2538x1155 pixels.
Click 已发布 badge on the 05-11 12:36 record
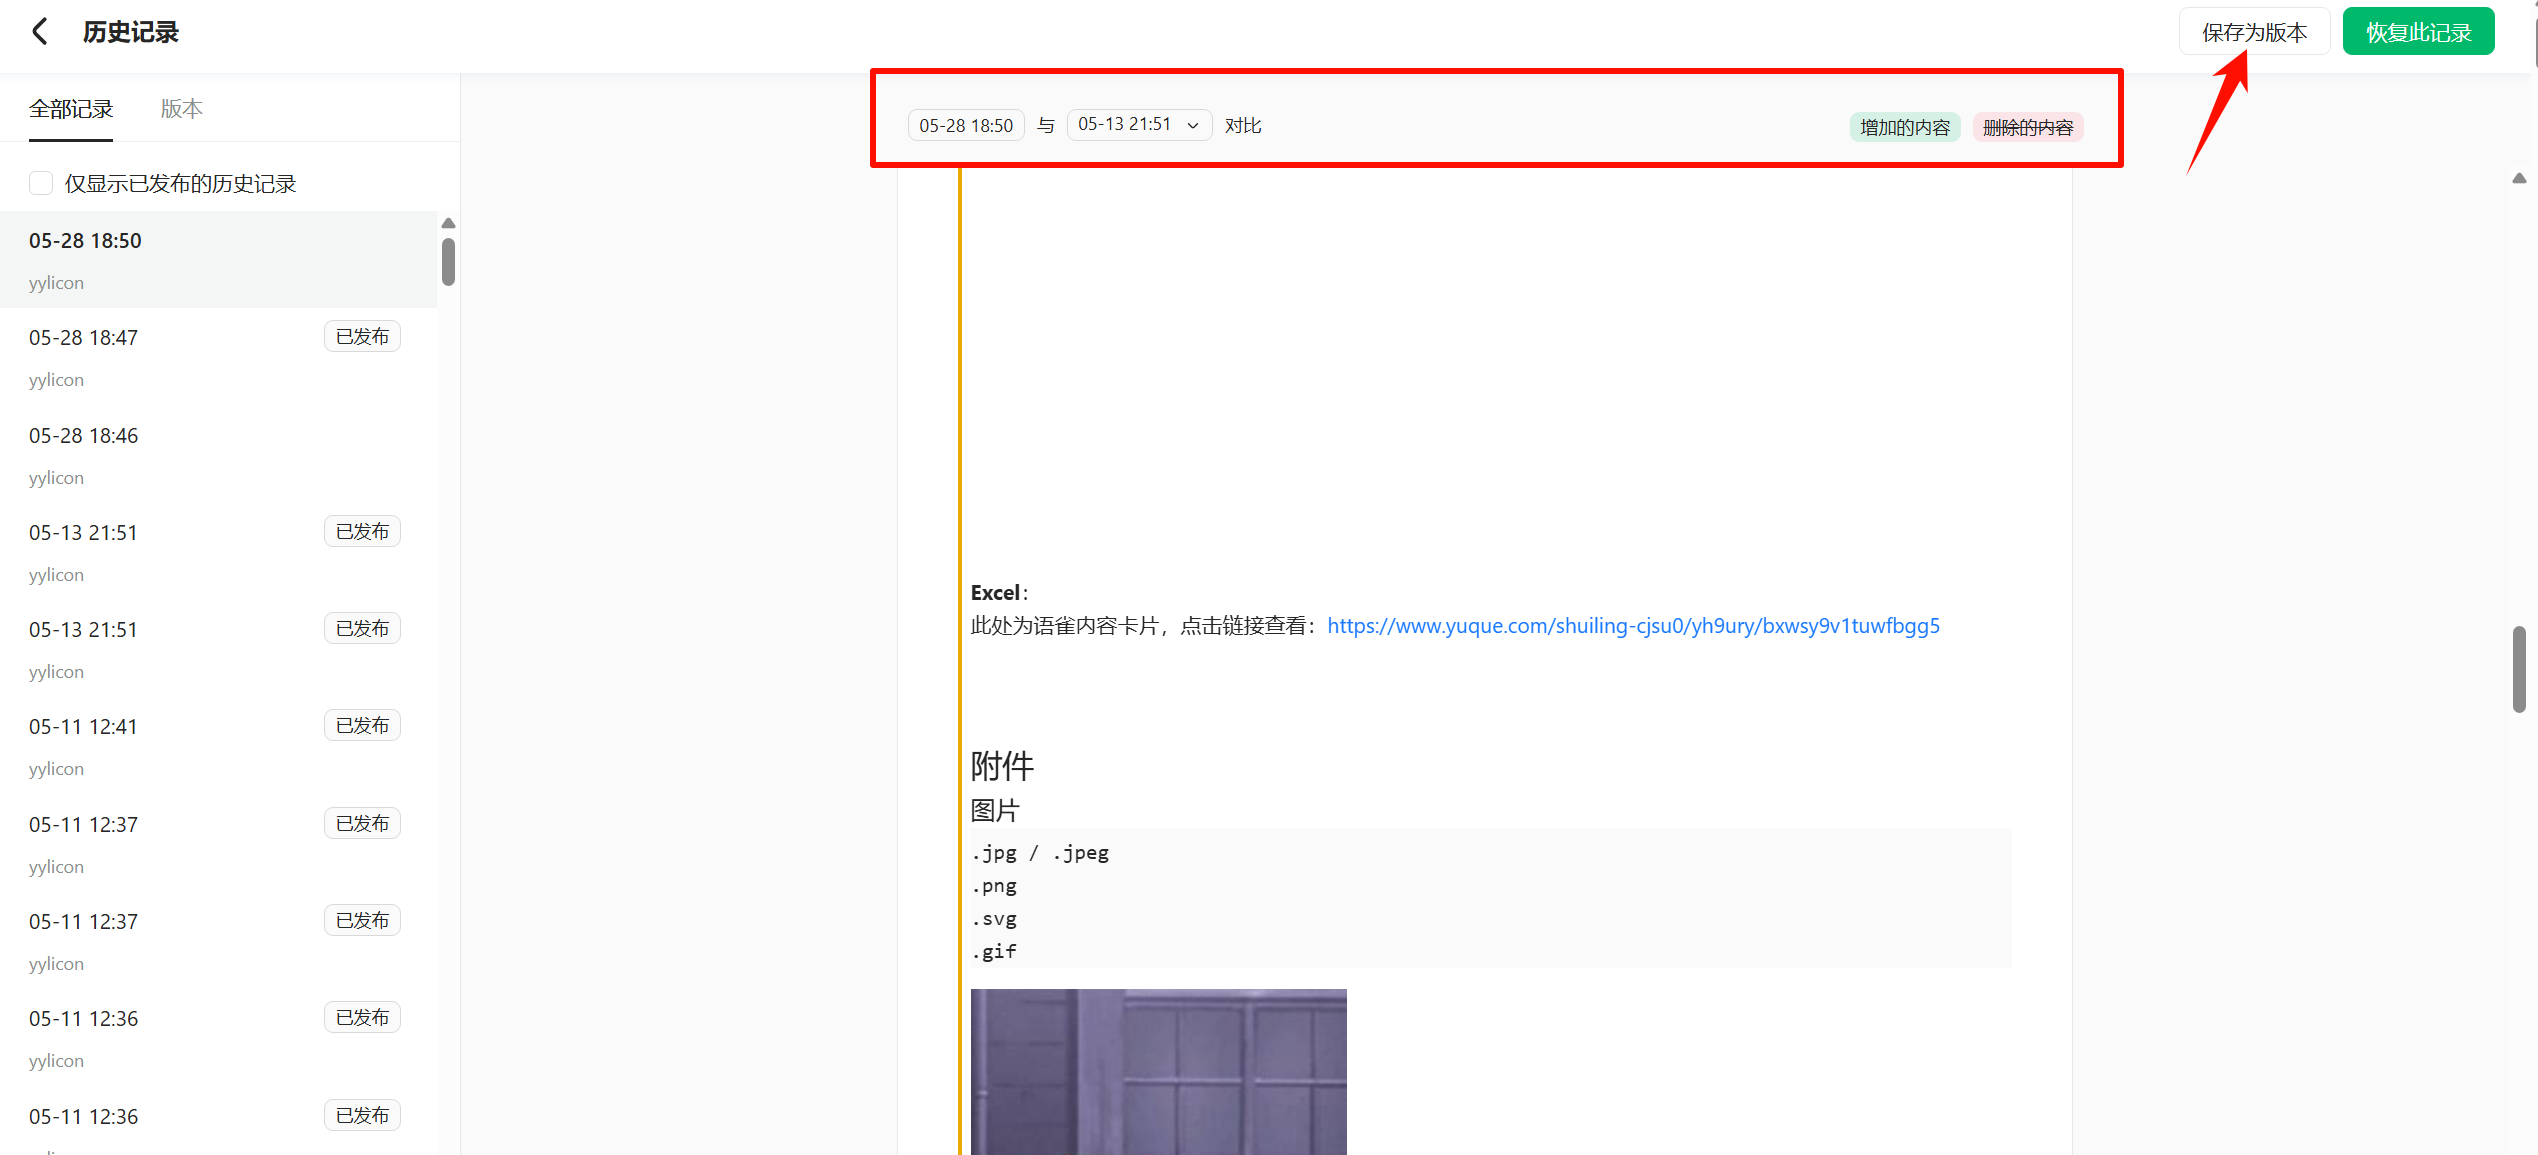[362, 1017]
